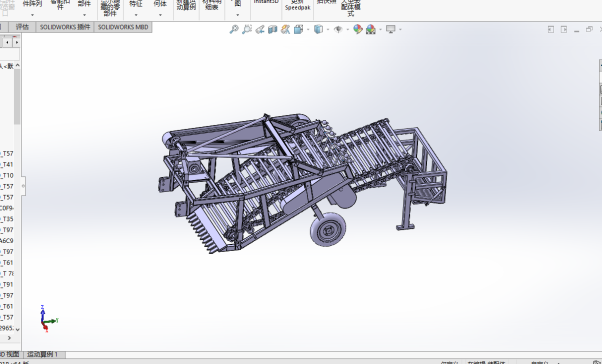The width and height of the screenshot is (602, 364).
Task: Click the feature tree scroll-down chevron
Action: 17,329
